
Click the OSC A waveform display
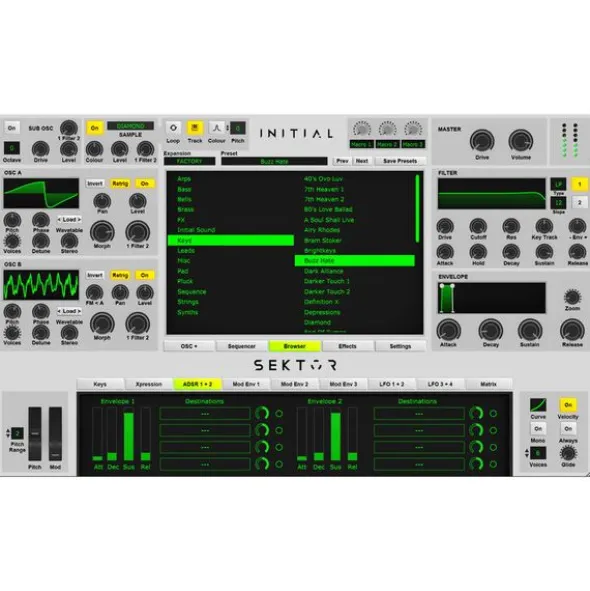click(41, 193)
